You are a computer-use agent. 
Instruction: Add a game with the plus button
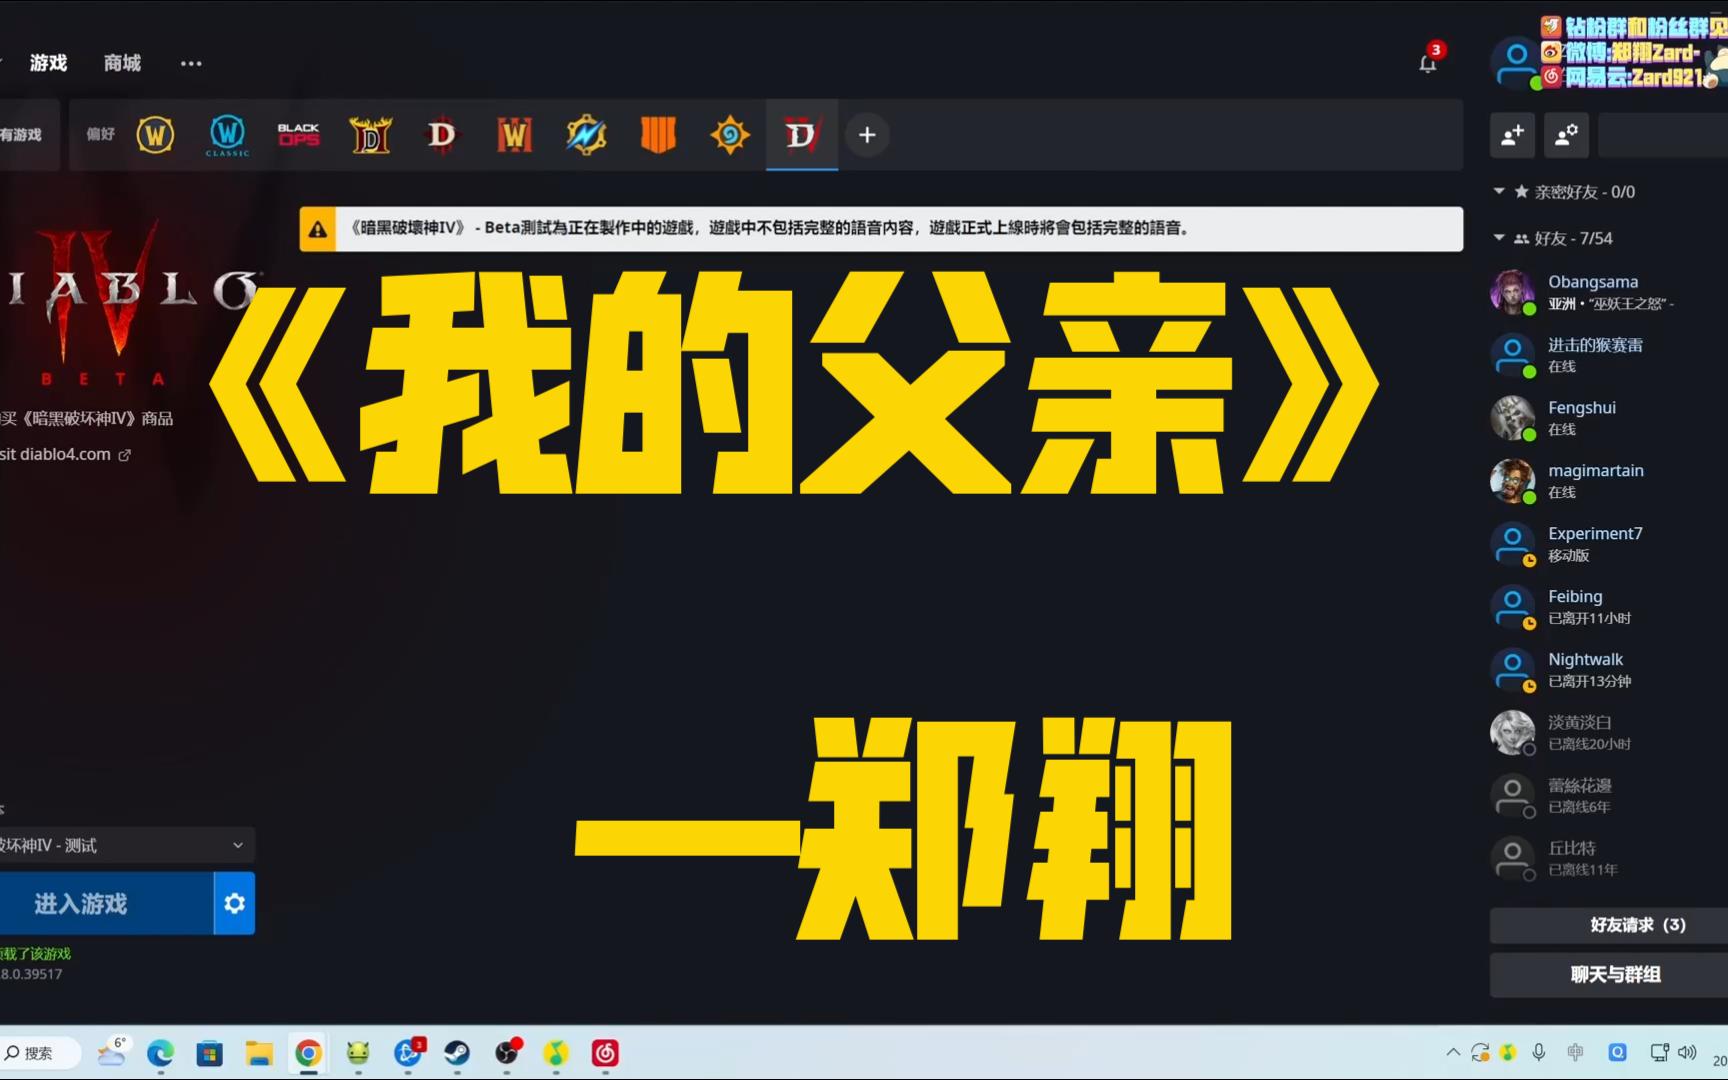867,134
